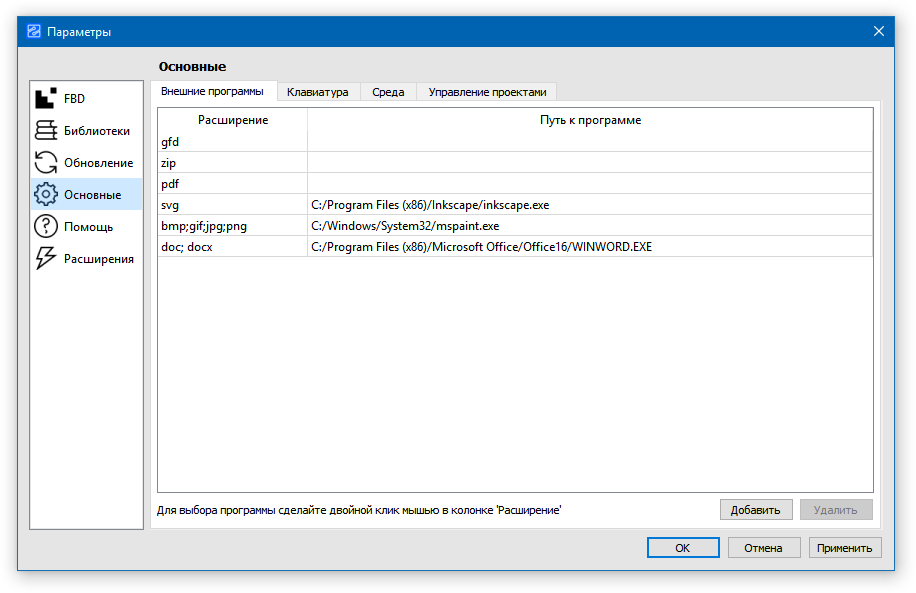Click the Расширения lightning bolt icon

coord(46,259)
